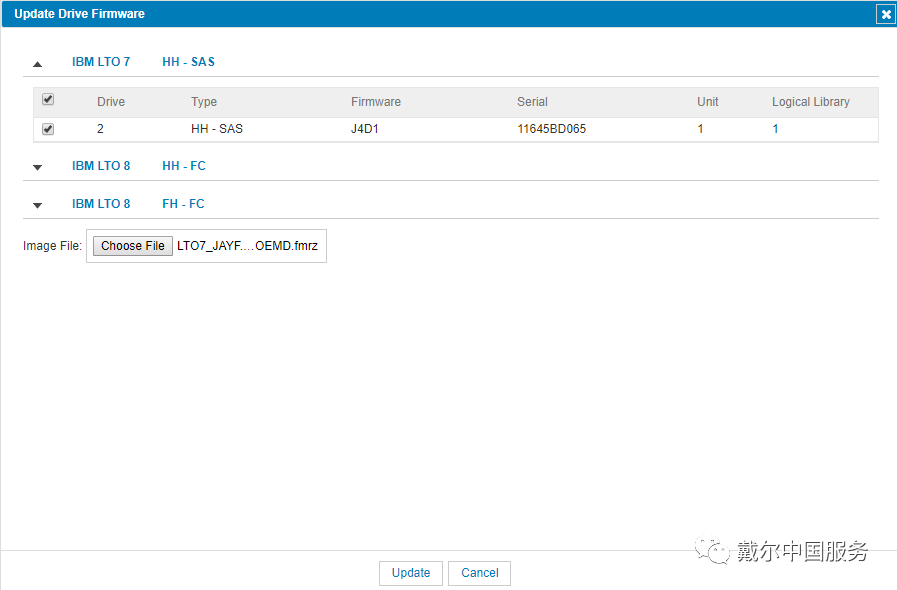
Task: Toggle the select-all checkbox in table header
Action: 48,100
